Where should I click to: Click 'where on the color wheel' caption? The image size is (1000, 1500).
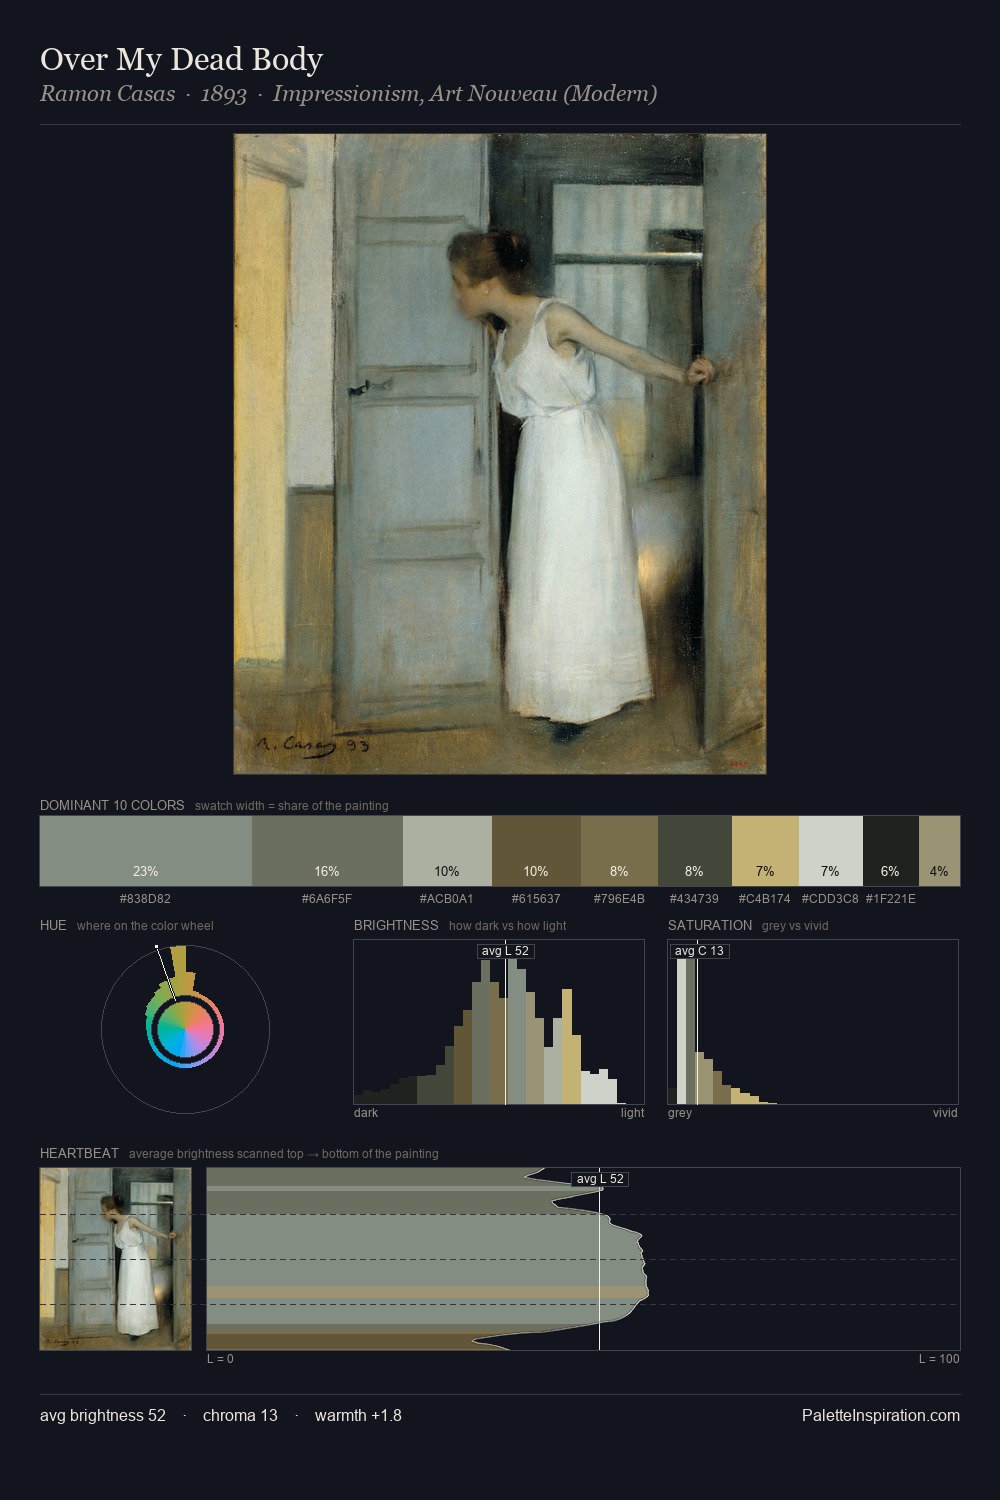[145, 926]
